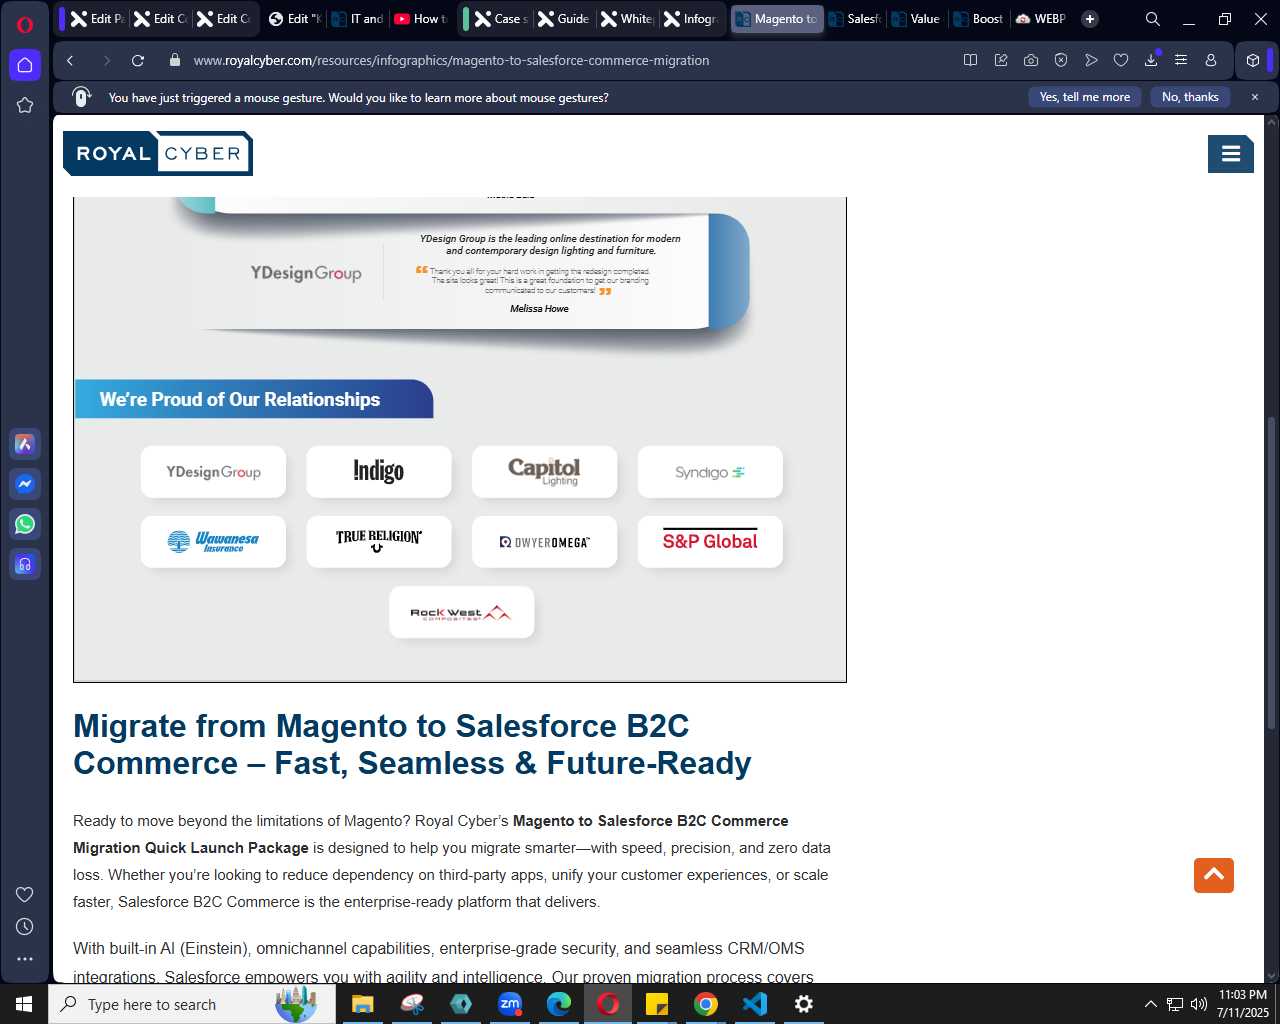The height and width of the screenshot is (1024, 1280).
Task: Show hidden system tray icons chevron
Action: pos(1150,1004)
